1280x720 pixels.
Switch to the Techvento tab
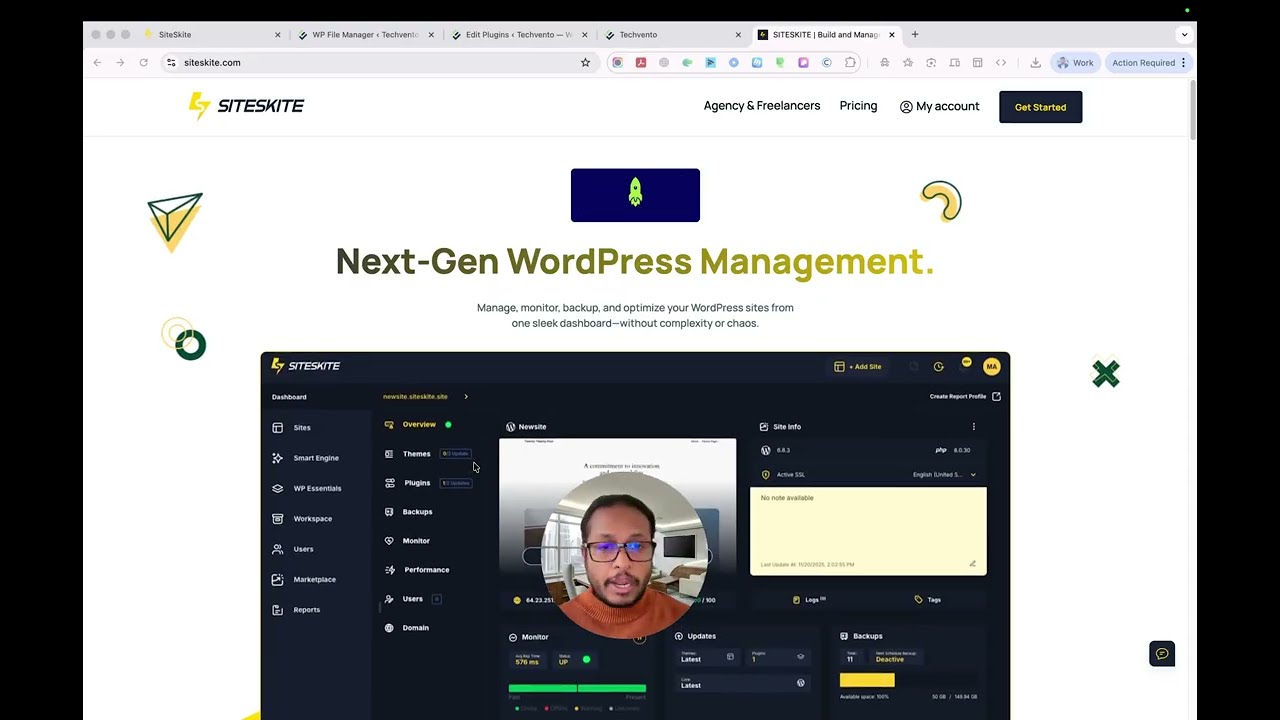coord(672,35)
